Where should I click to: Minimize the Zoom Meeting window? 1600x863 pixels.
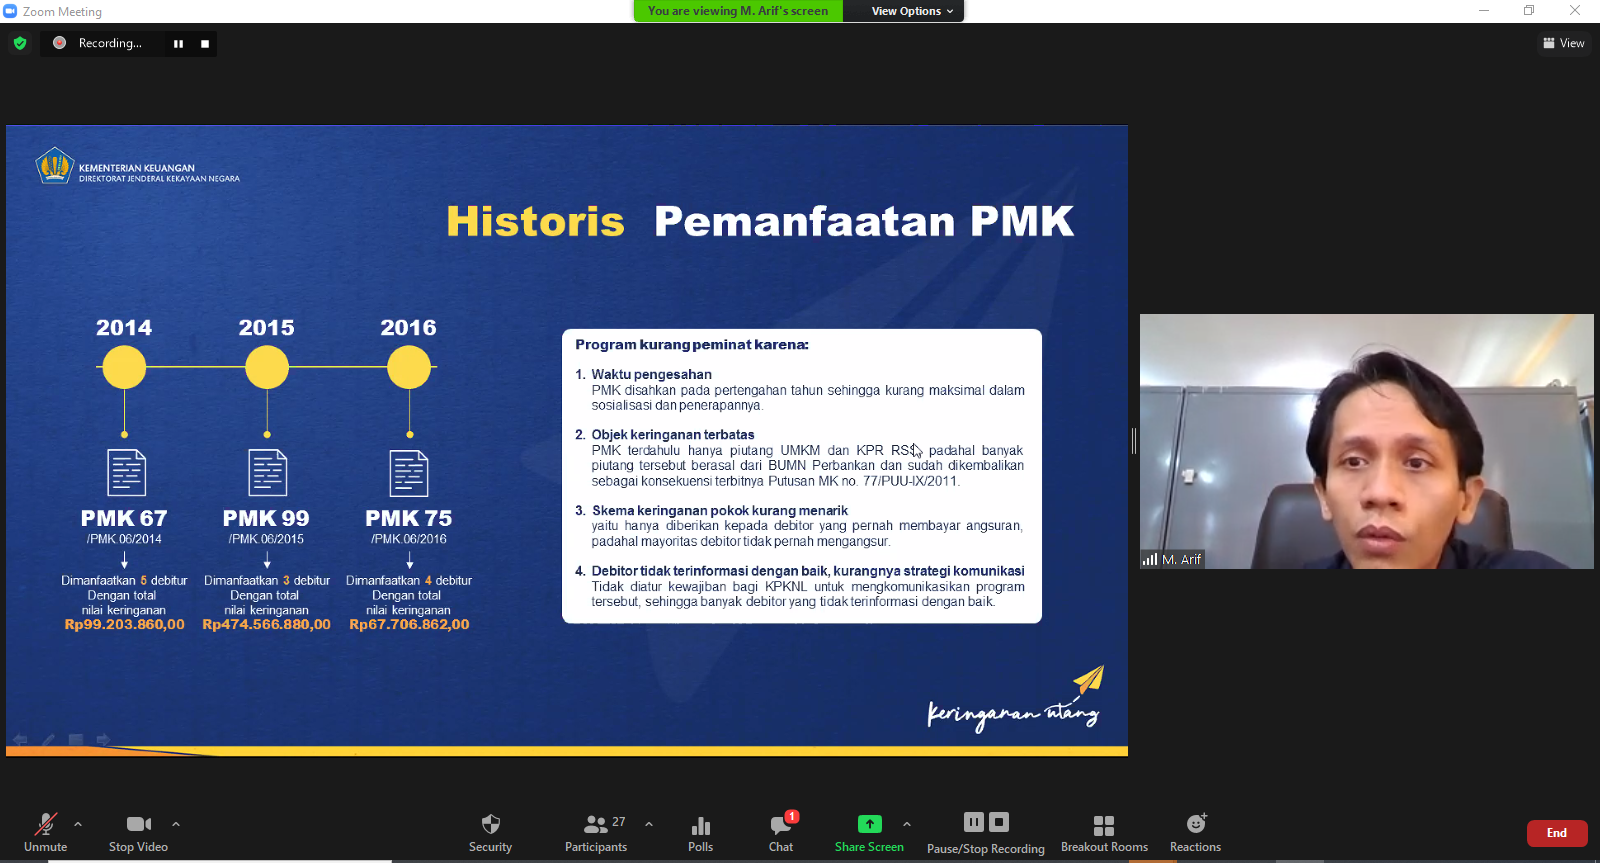tap(1484, 11)
